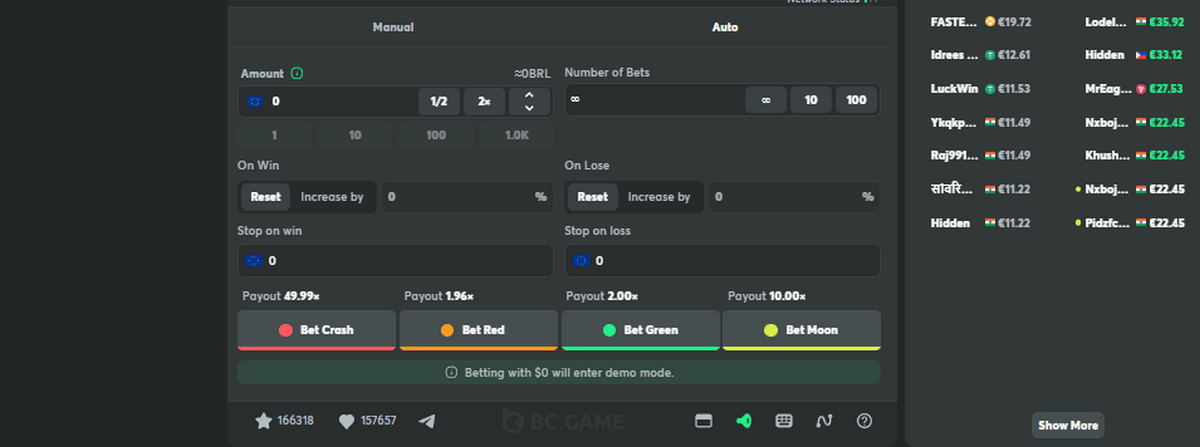Viewport: 1200px width, 447px height.
Task: Open the live stats graph icon
Action: 824,421
